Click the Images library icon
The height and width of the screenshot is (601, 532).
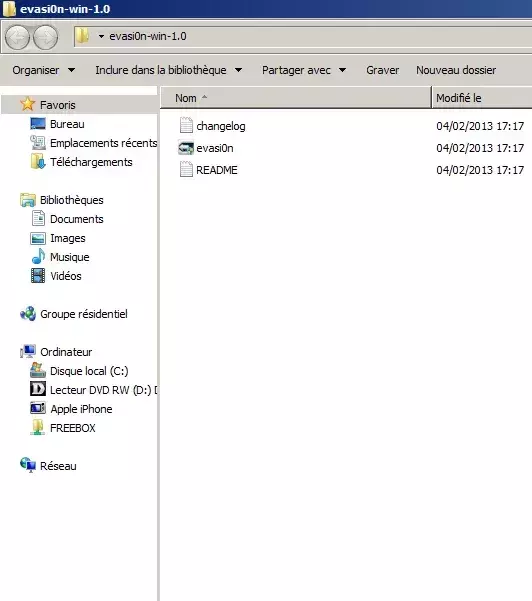coord(38,238)
